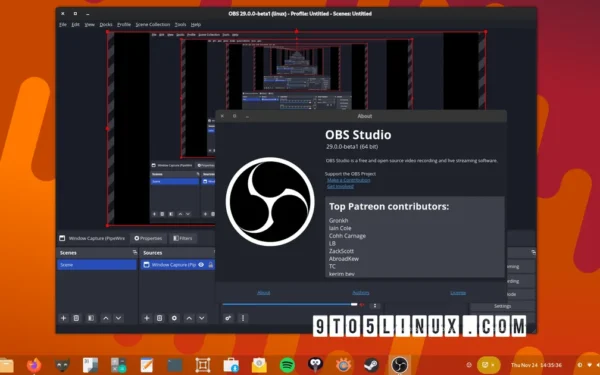Move scene down with arrow icon
Viewport: 600px width, 375px height.
(118, 318)
